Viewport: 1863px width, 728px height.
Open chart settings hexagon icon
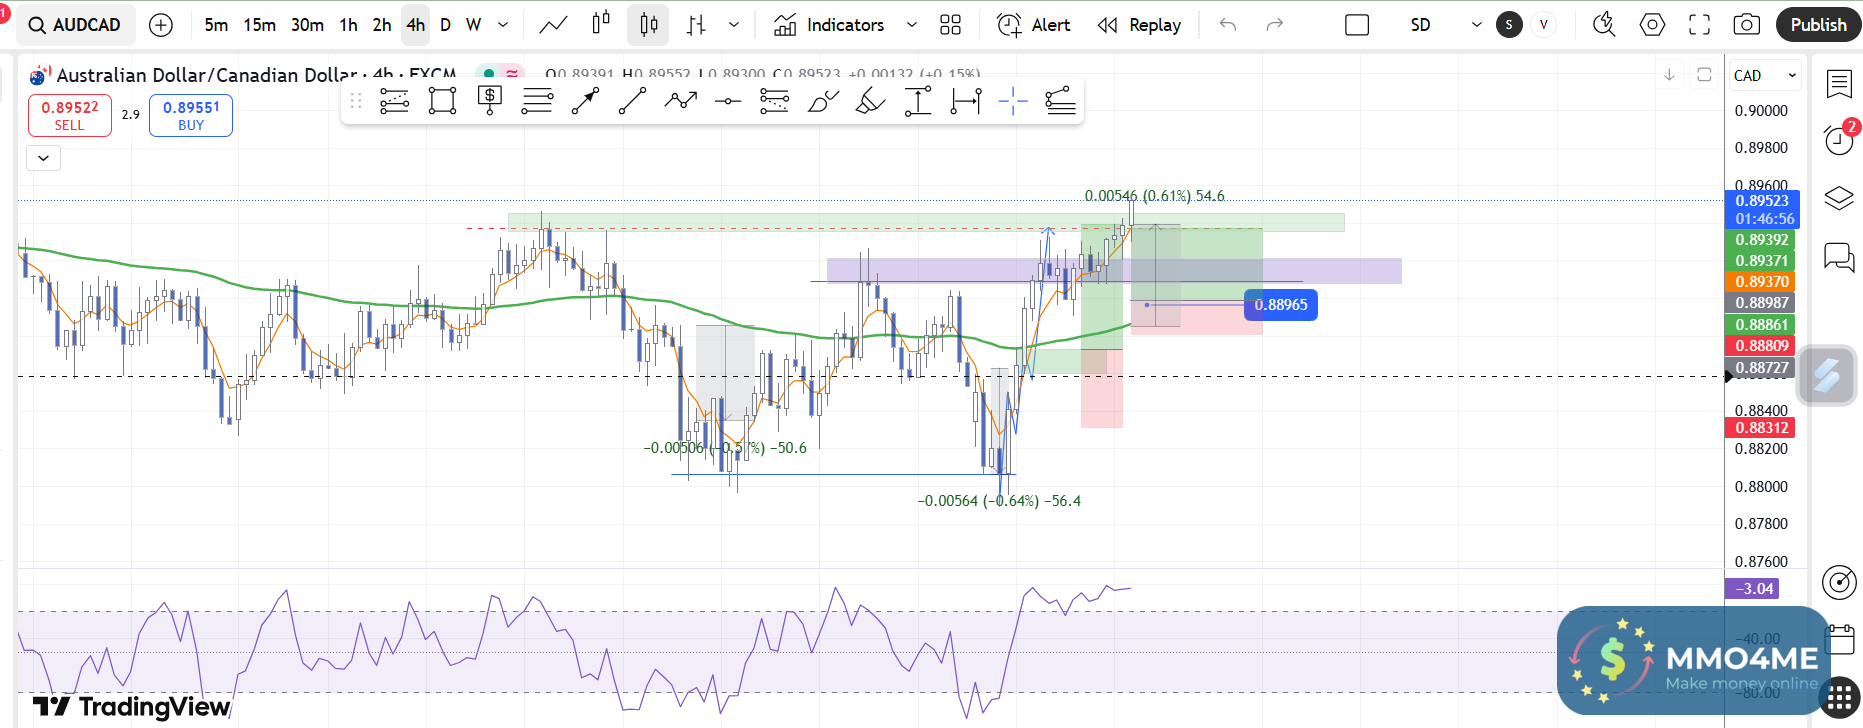pos(1652,25)
